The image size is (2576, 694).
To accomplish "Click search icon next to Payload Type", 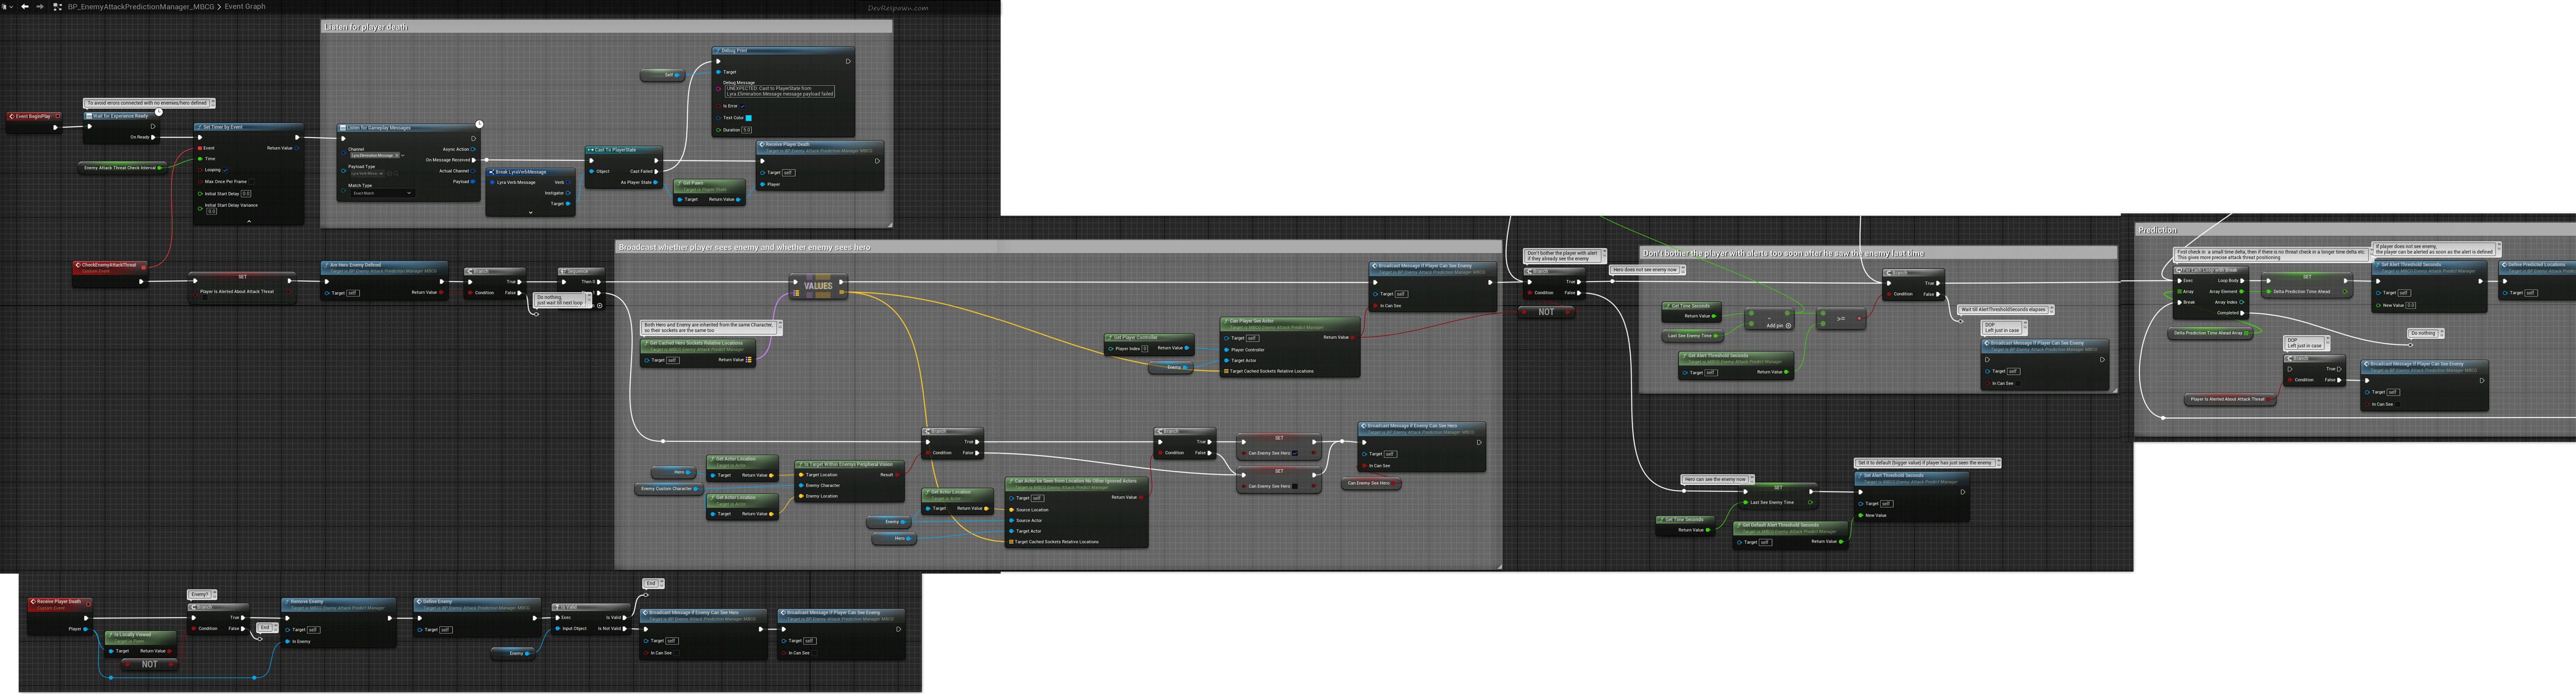I will [396, 174].
